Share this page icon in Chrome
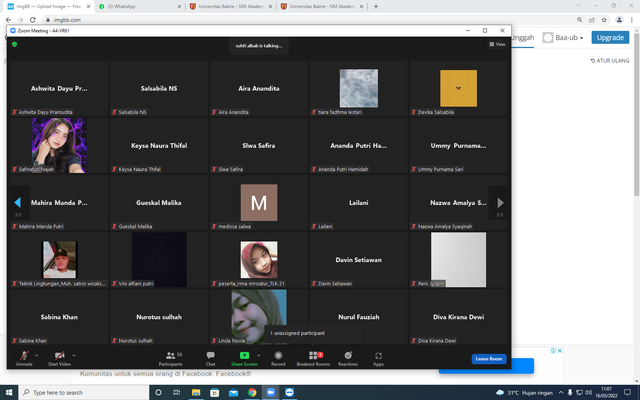Screen dimensions: 640x400 (592, 20)
